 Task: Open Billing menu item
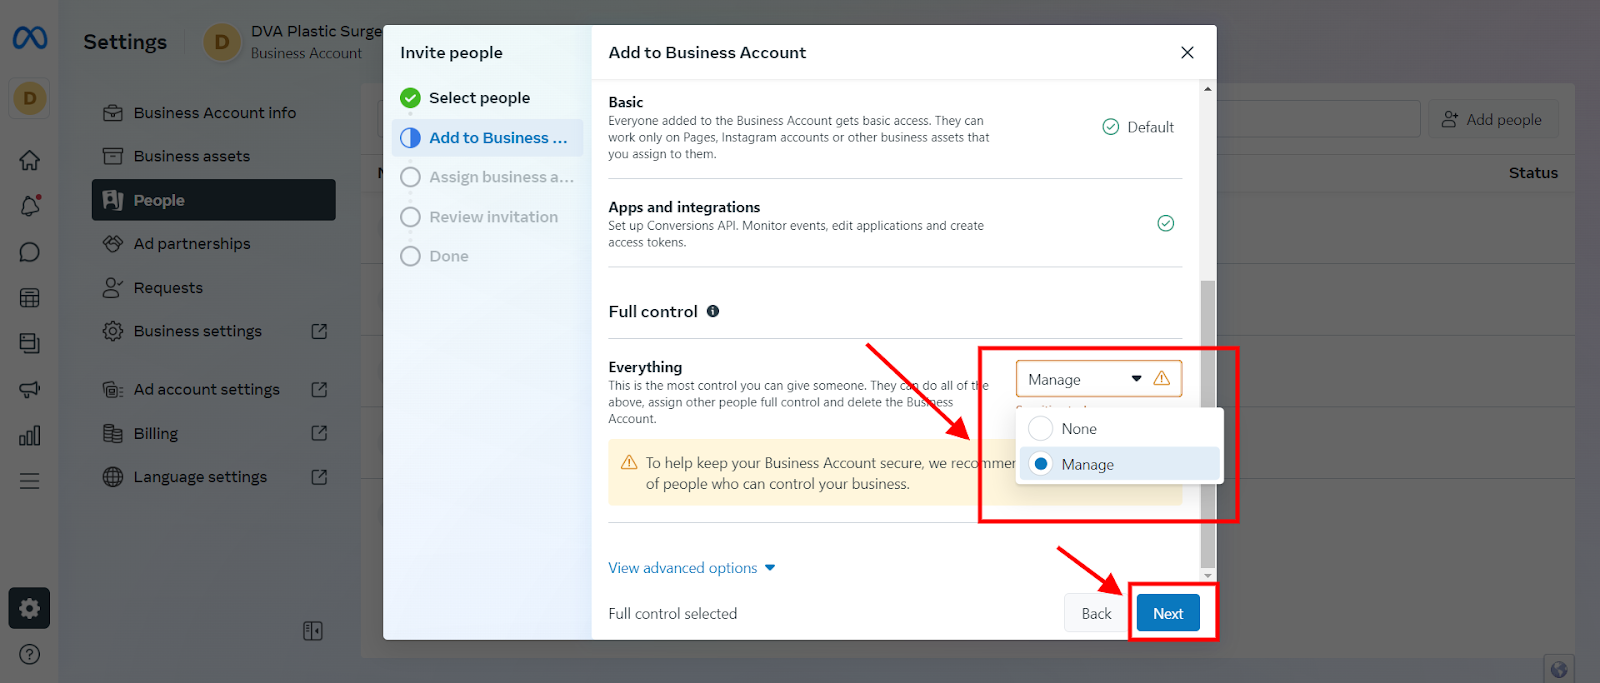click(x=214, y=433)
